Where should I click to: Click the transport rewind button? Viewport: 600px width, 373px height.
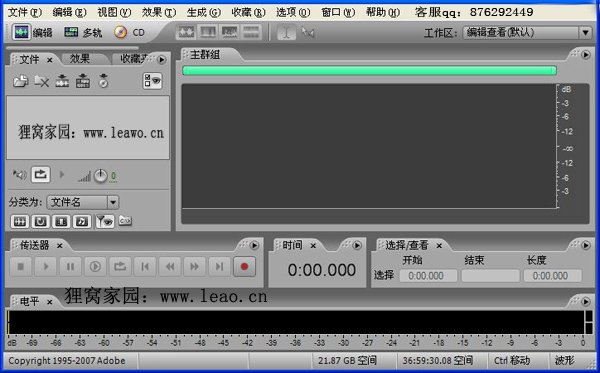tap(170, 266)
